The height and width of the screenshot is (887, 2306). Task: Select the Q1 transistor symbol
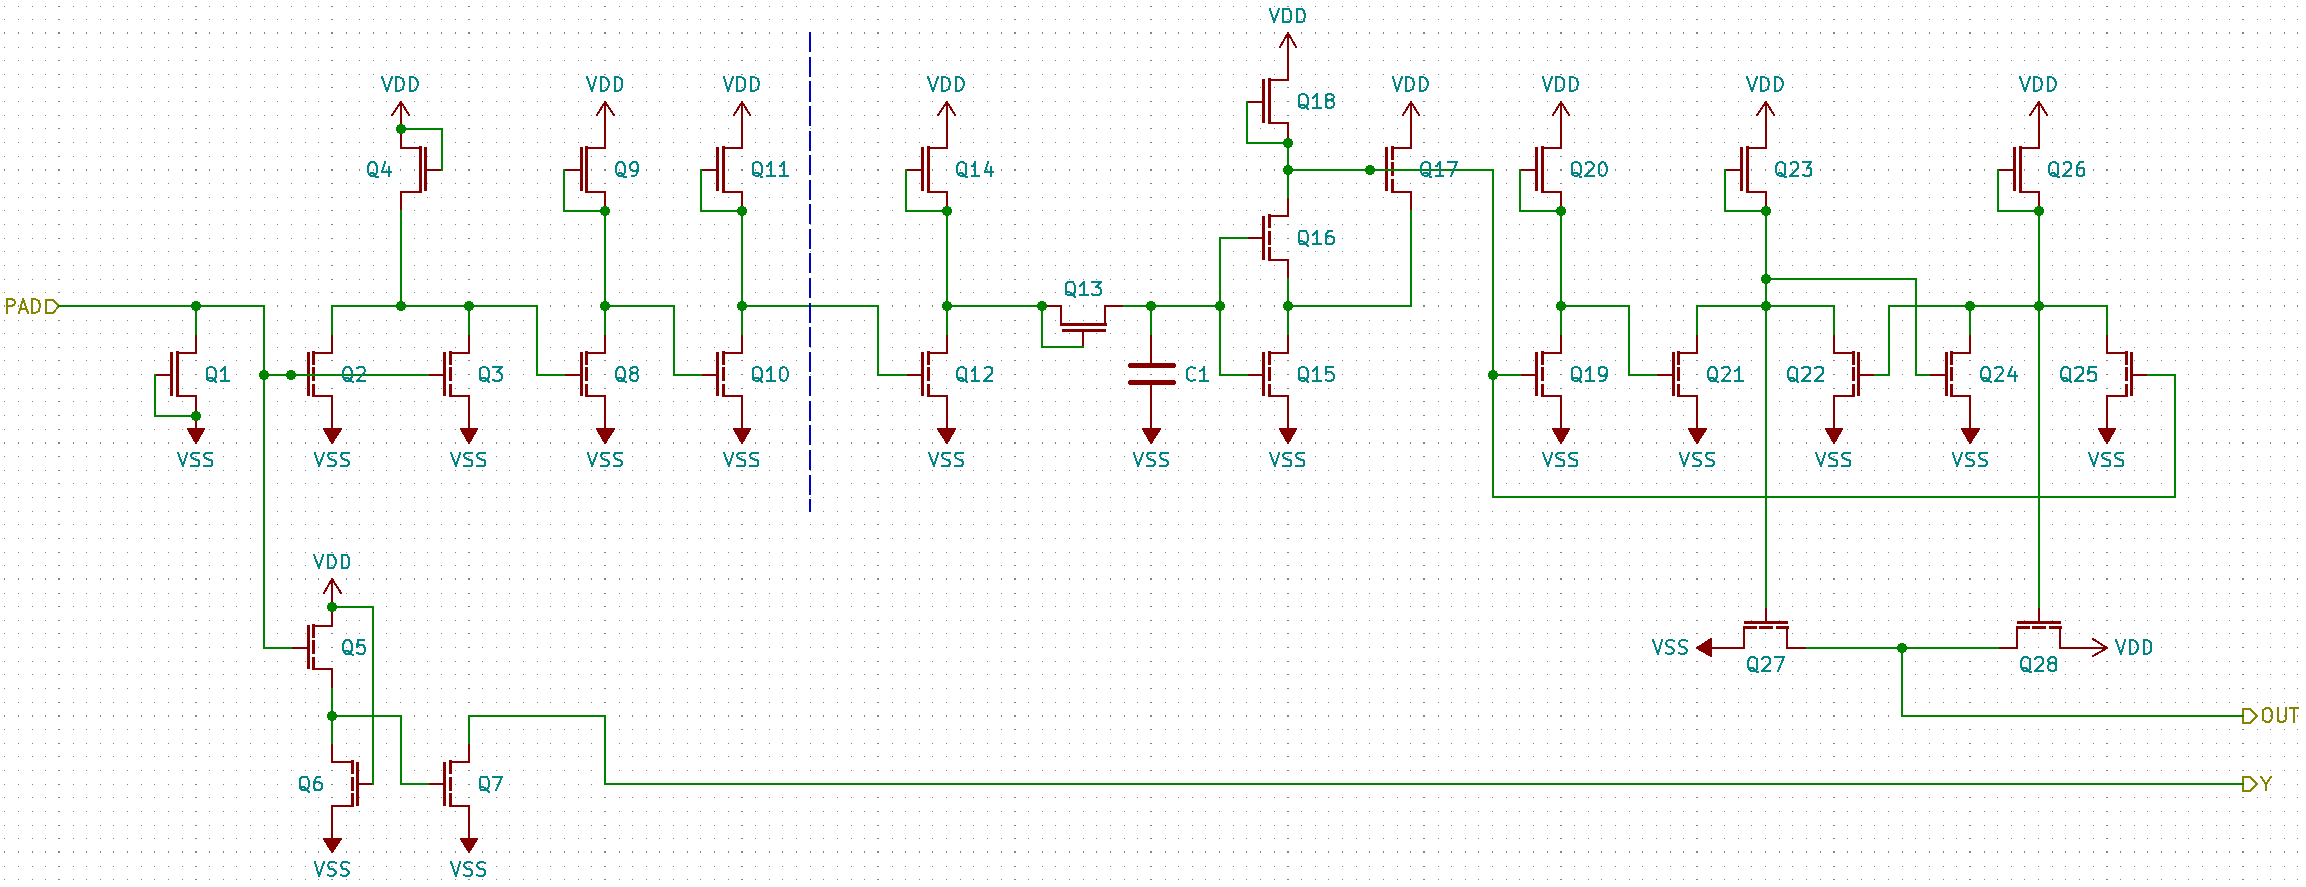point(184,375)
